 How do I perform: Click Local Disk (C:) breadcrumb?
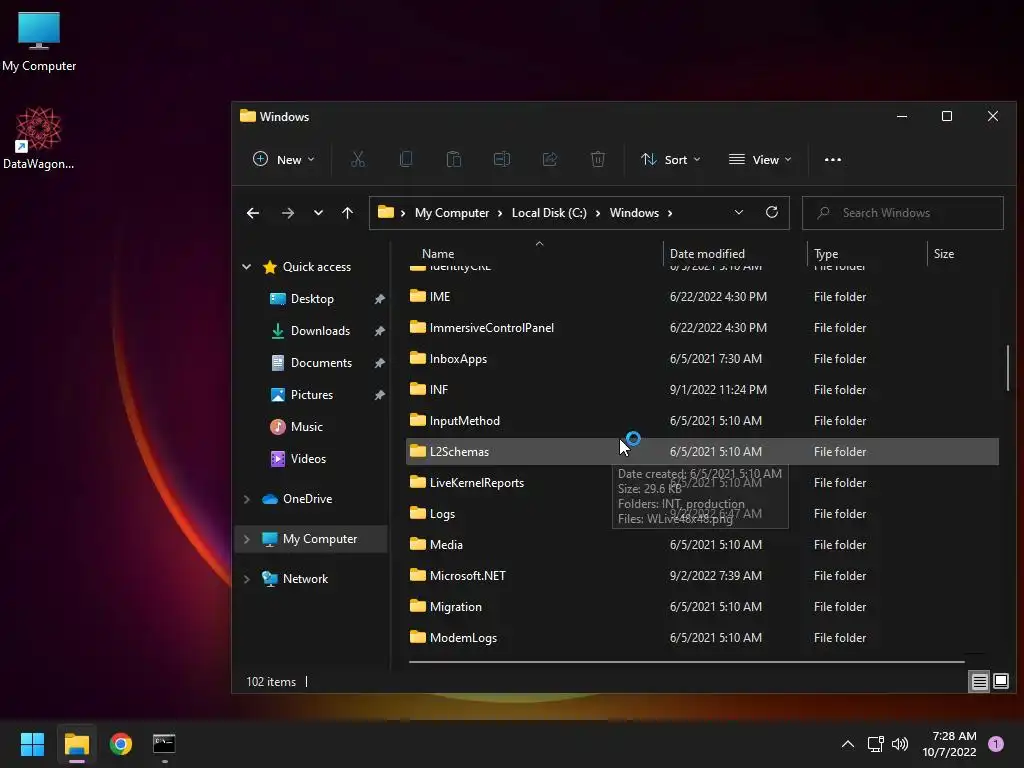click(x=549, y=213)
